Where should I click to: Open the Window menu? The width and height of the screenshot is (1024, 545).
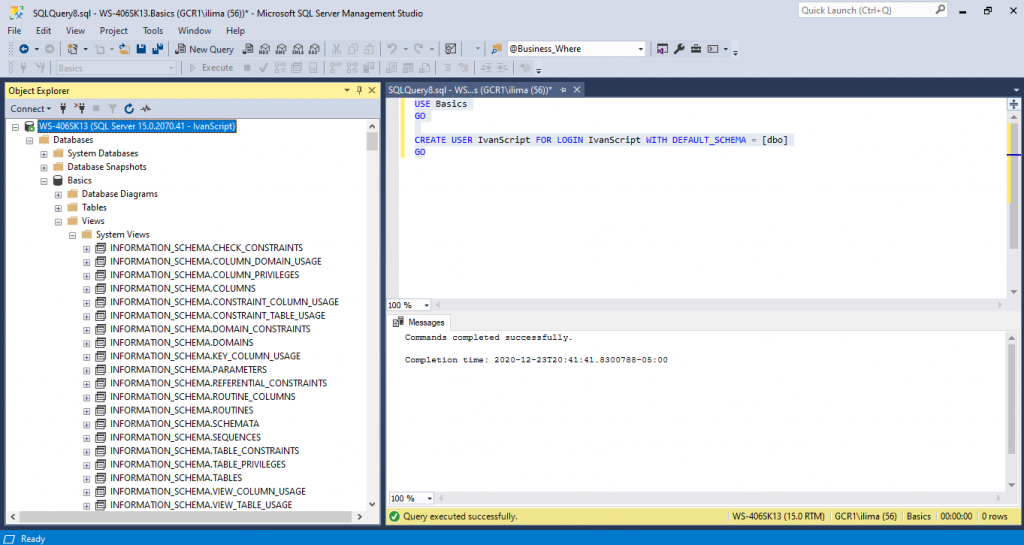(x=195, y=31)
